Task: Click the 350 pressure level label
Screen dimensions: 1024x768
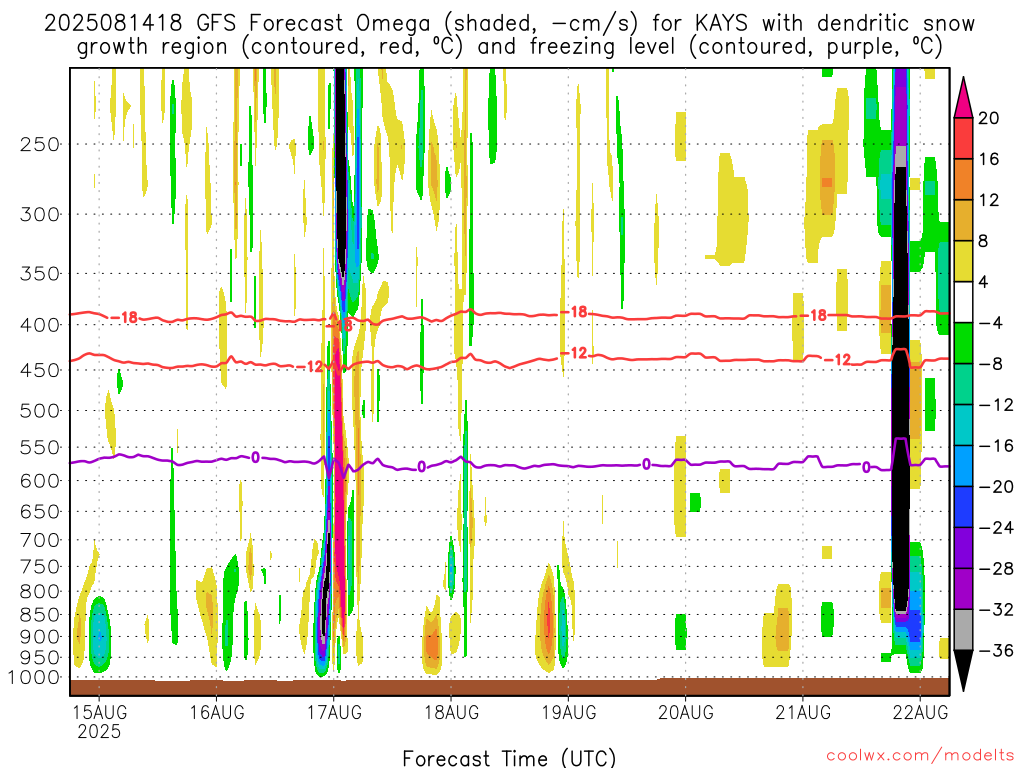Action: tap(40, 273)
